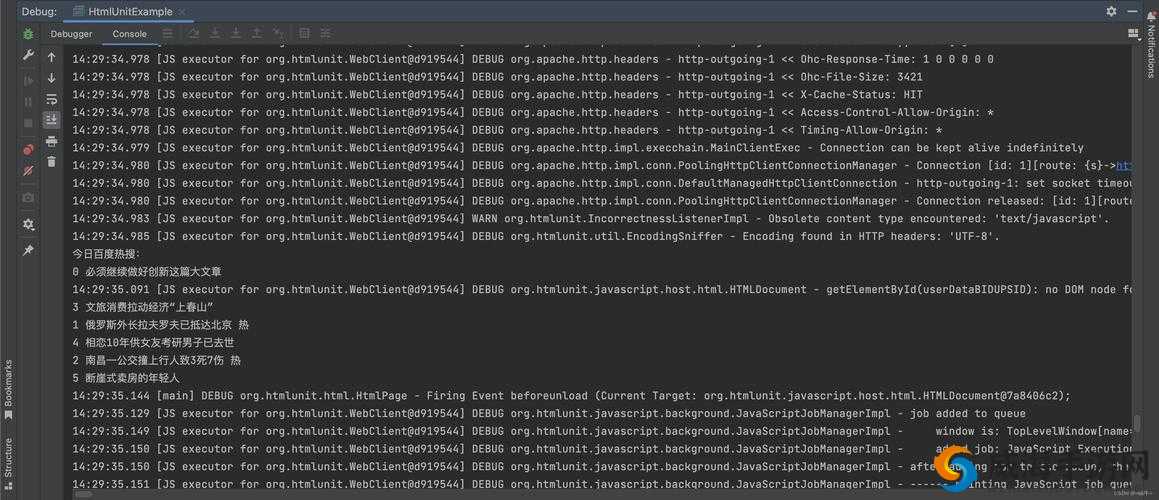This screenshot has width=1159, height=500.
Task: Click the 'Encoding found in HTTP headers' line
Action: pyautogui.click(x=536, y=237)
